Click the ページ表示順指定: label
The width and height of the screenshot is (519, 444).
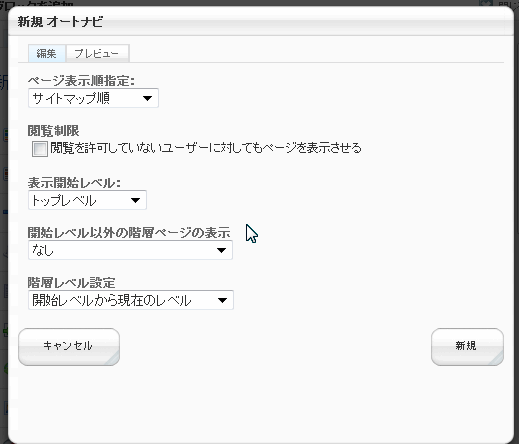[x=81, y=81]
